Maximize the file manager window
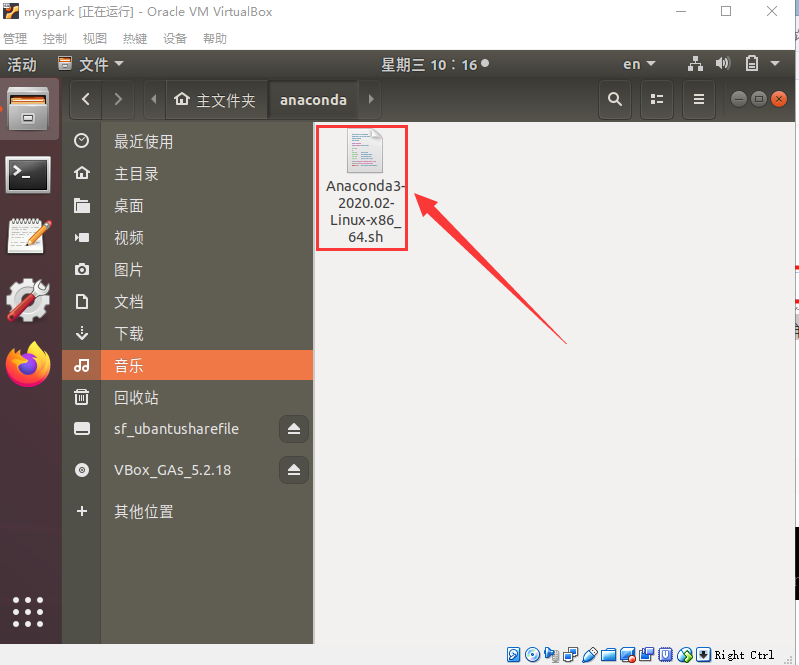Image resolution: width=799 pixels, height=665 pixels. click(x=759, y=99)
